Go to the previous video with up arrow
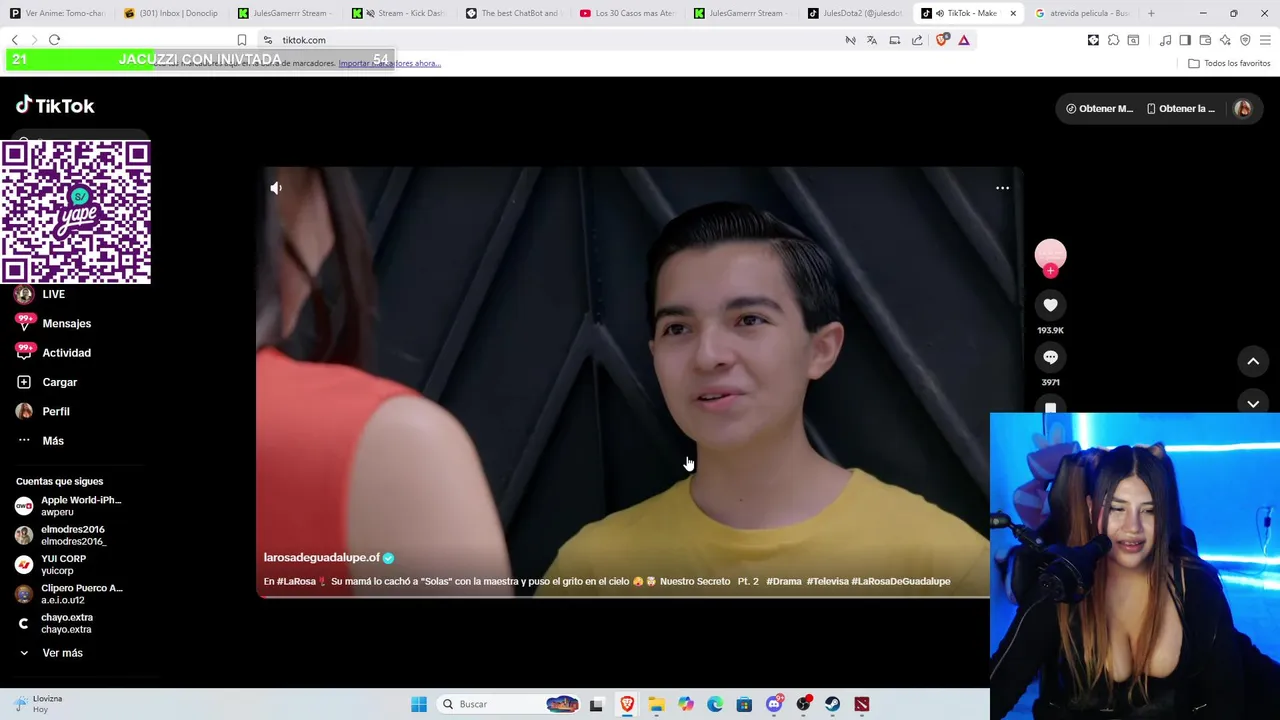The height and width of the screenshot is (720, 1280). pyautogui.click(x=1253, y=361)
